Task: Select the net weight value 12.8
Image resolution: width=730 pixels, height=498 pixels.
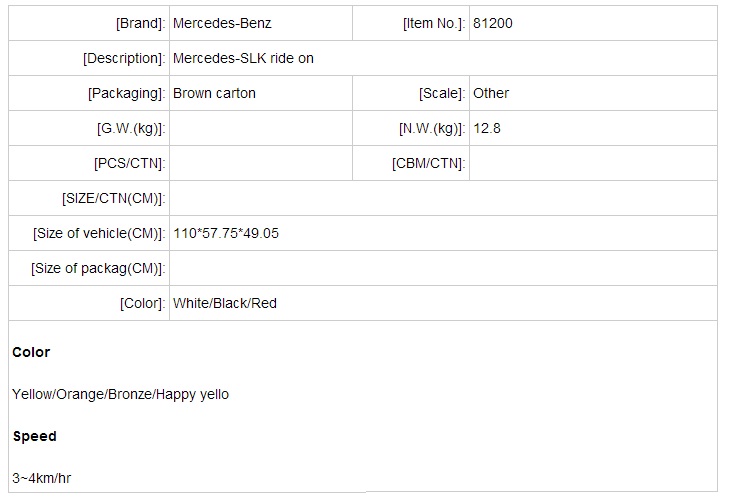Action: pos(486,128)
